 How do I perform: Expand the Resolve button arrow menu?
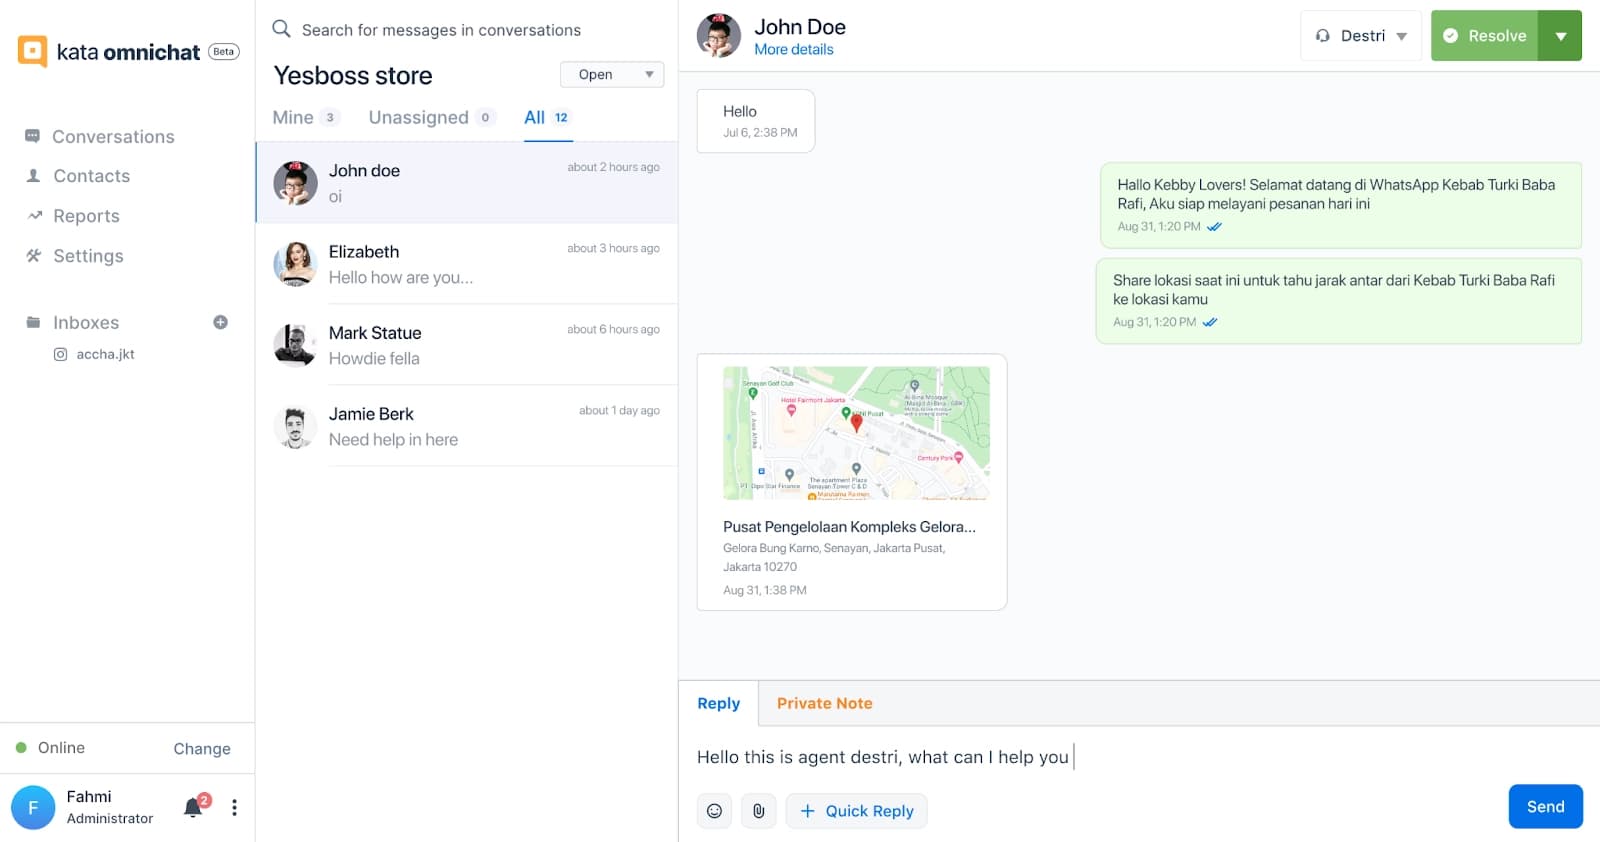tap(1560, 36)
